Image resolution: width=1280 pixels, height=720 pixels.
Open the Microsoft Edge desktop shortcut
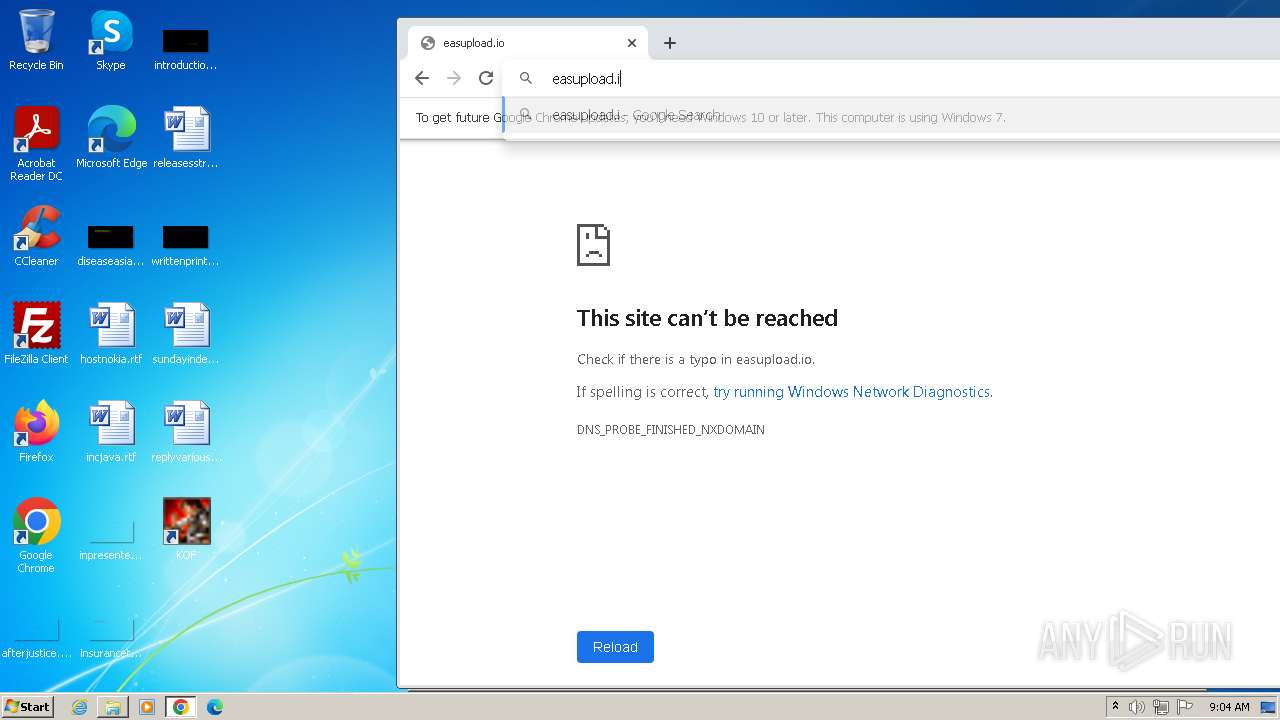(111, 137)
